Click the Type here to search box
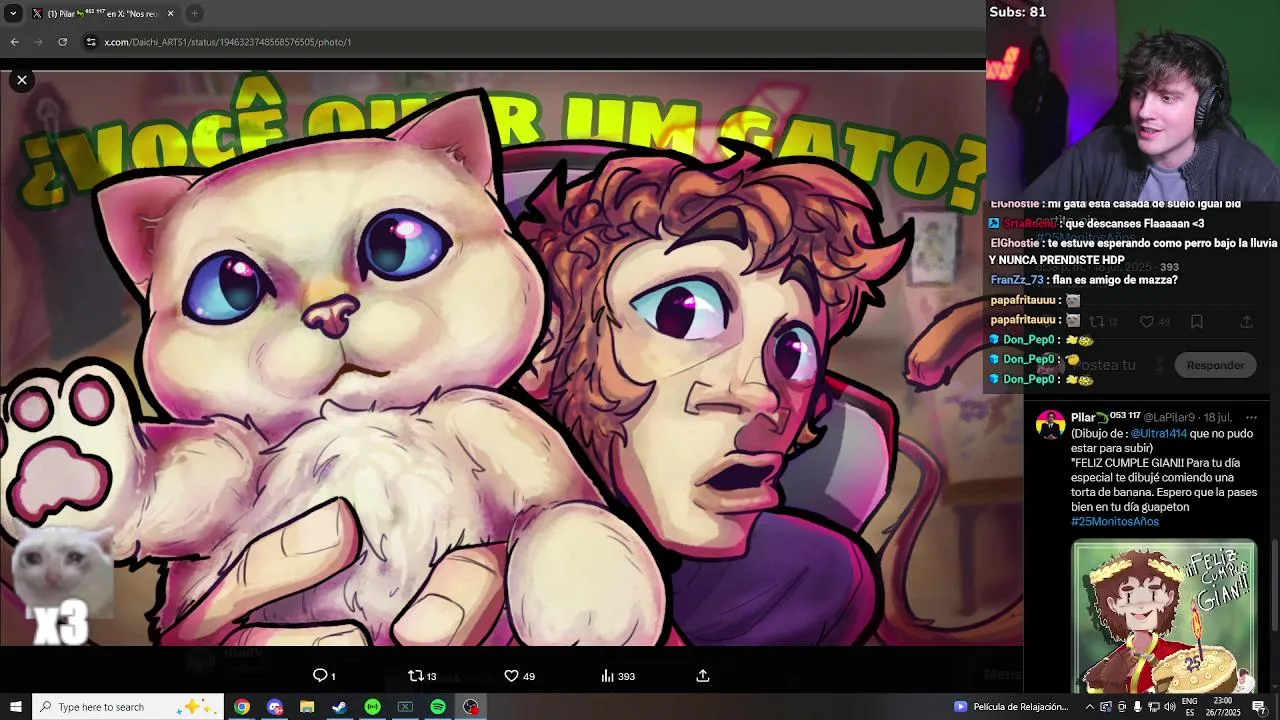 (127, 707)
